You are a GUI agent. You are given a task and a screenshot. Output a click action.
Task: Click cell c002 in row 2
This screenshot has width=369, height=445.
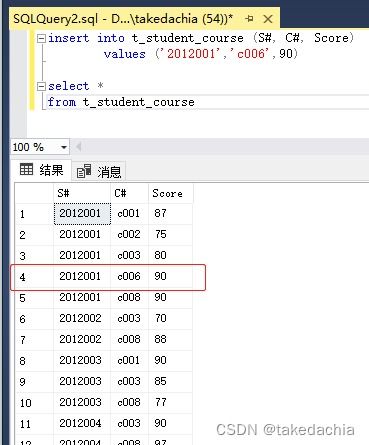click(x=129, y=235)
